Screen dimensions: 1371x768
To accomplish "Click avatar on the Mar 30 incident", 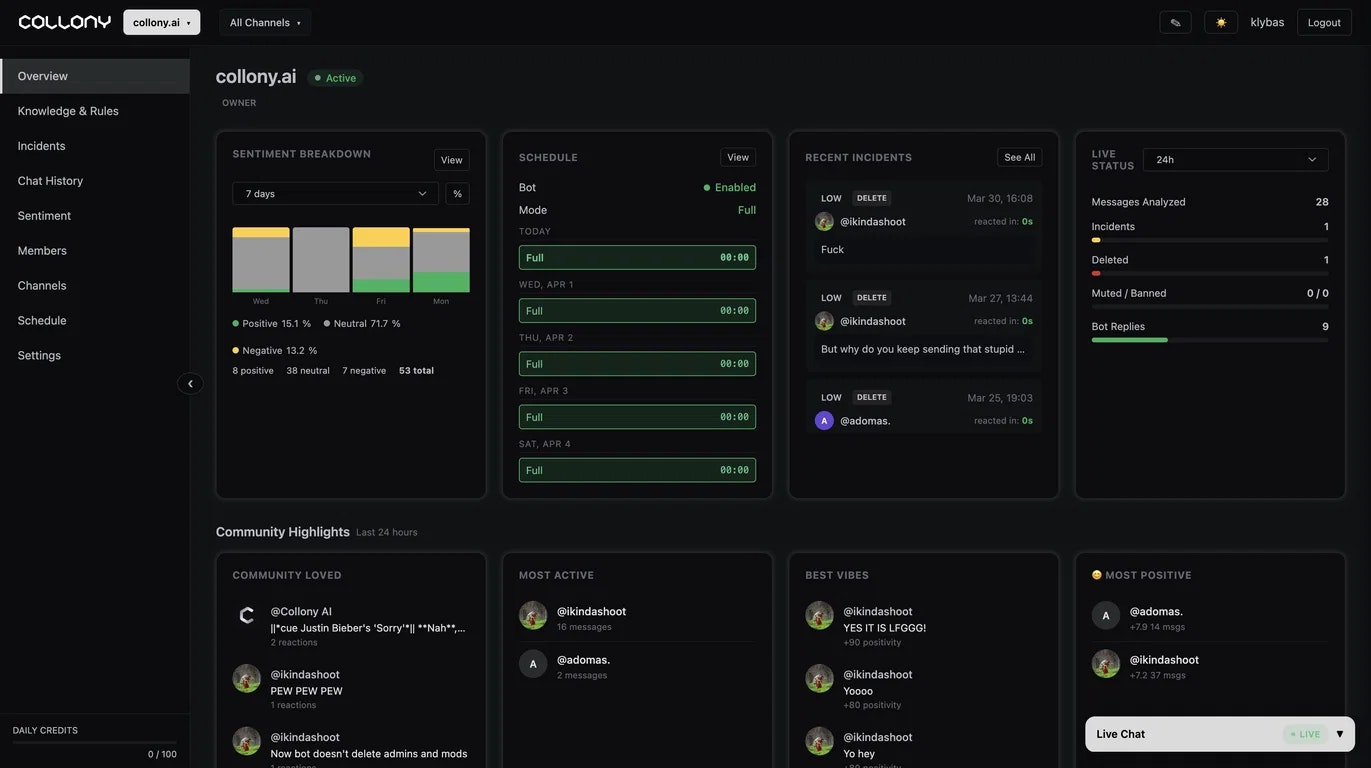I will [x=824, y=221].
